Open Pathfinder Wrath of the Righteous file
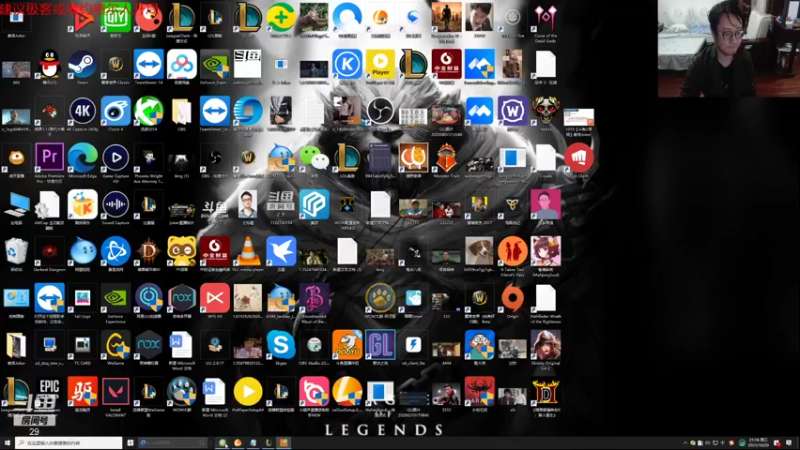Image resolution: width=800 pixels, height=450 pixels. [545, 298]
